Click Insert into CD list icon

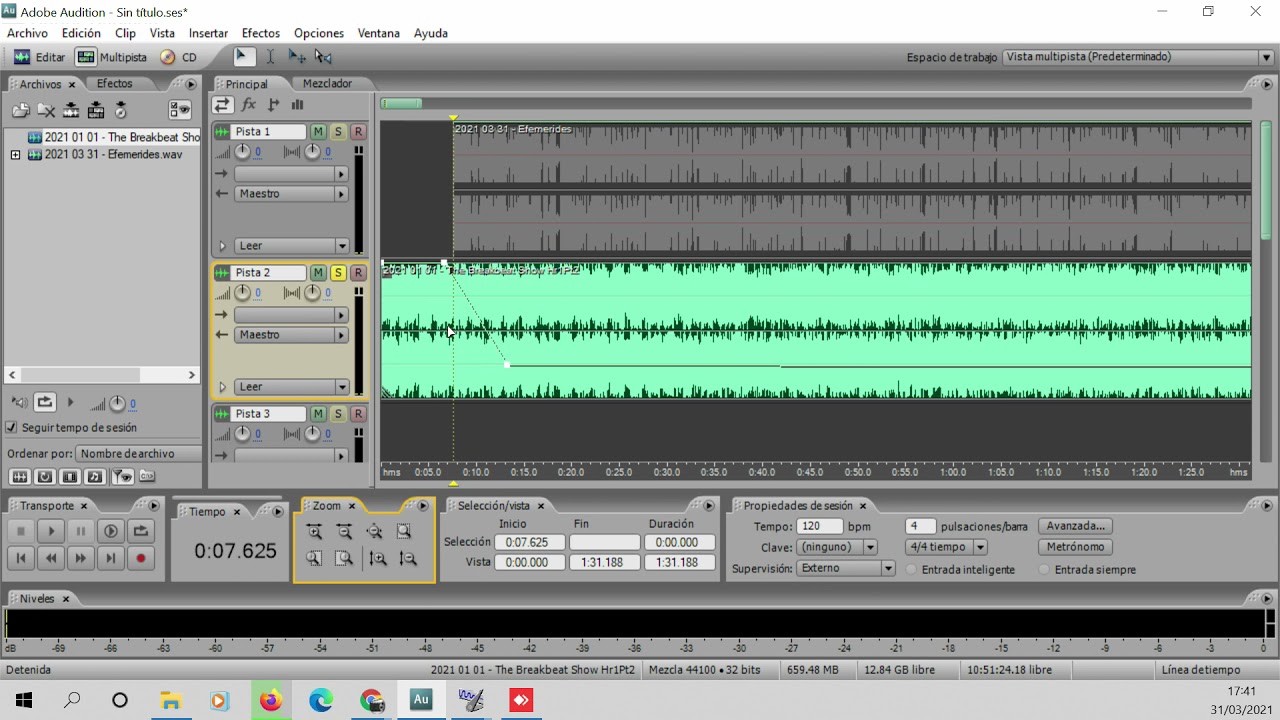pos(96,110)
